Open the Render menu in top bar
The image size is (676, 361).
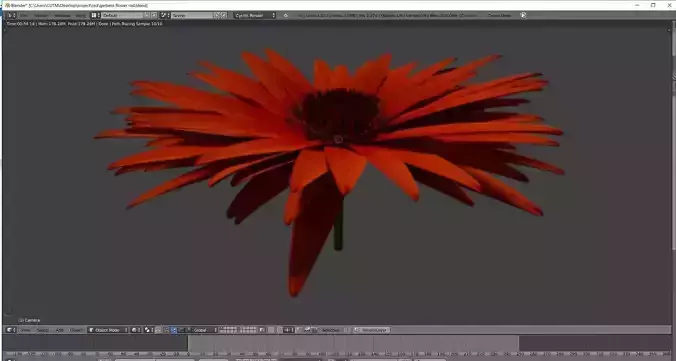tap(41, 15)
